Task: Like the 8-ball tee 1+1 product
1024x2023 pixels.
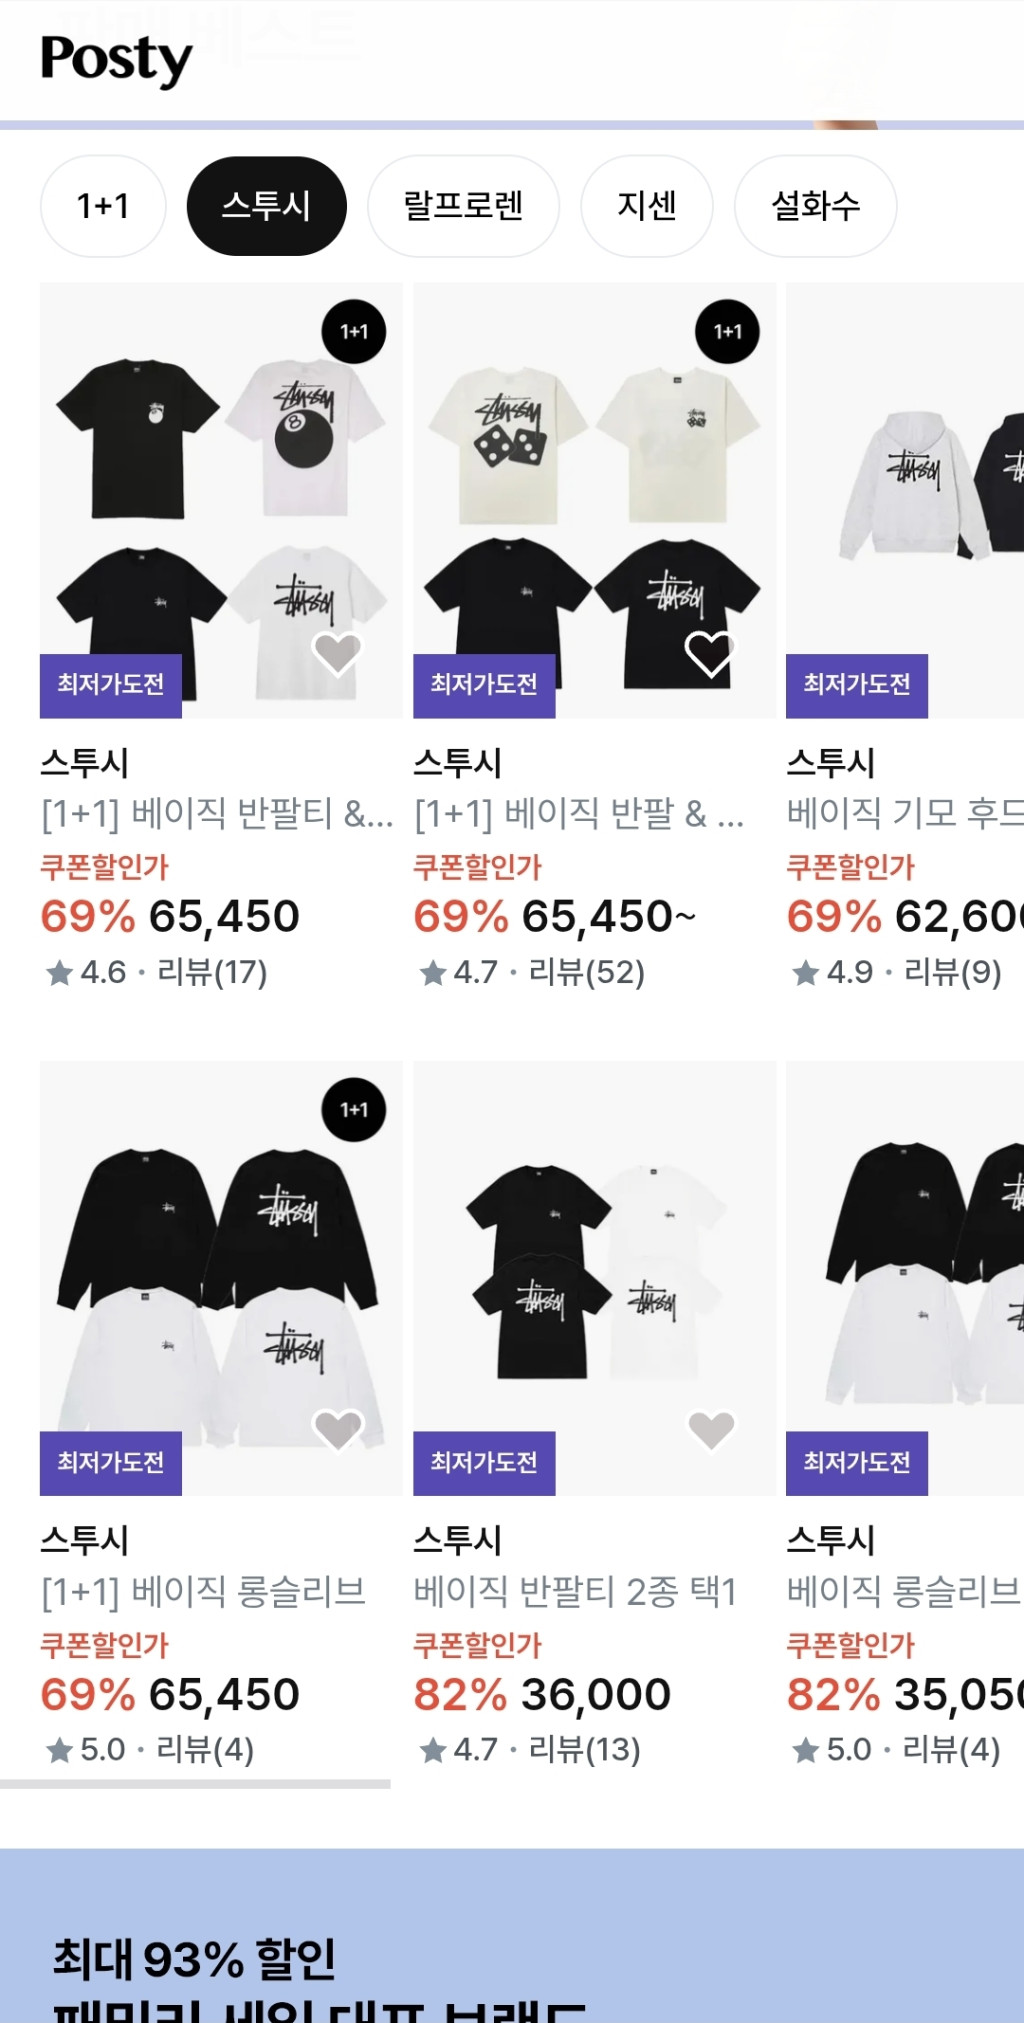Action: point(337,654)
